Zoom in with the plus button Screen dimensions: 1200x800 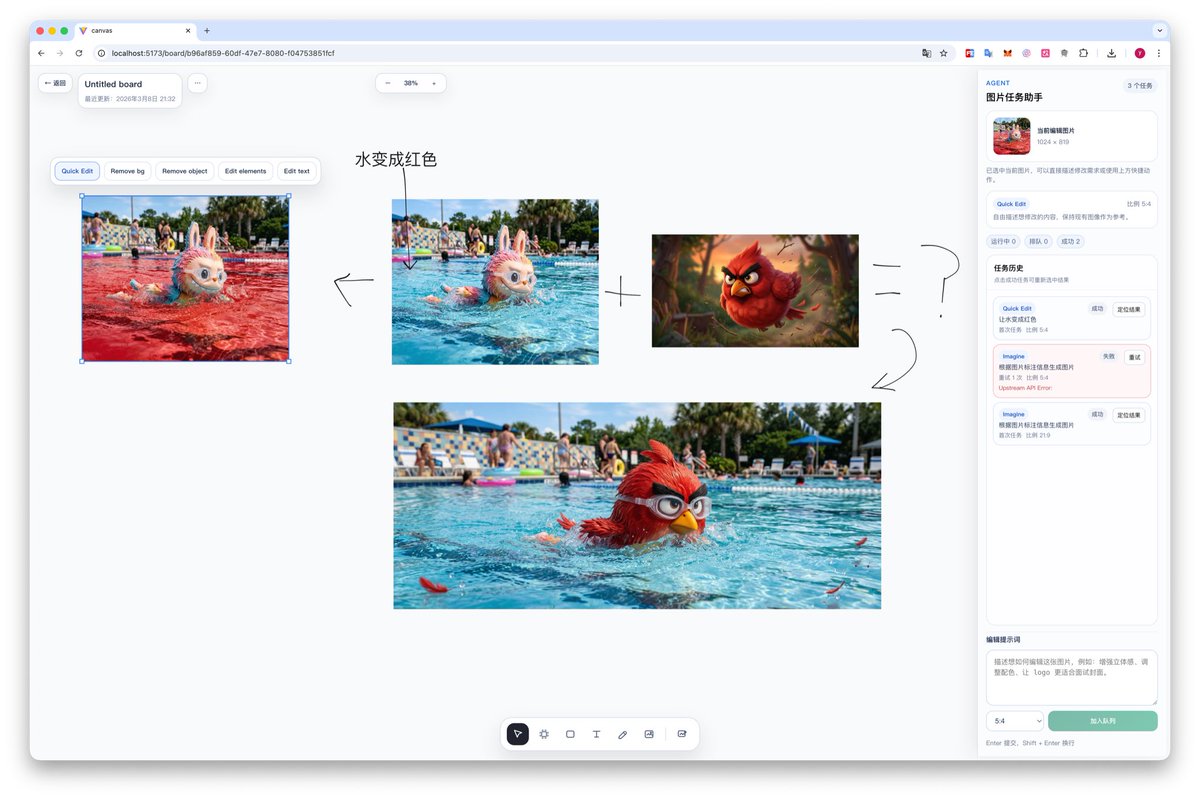[433, 83]
